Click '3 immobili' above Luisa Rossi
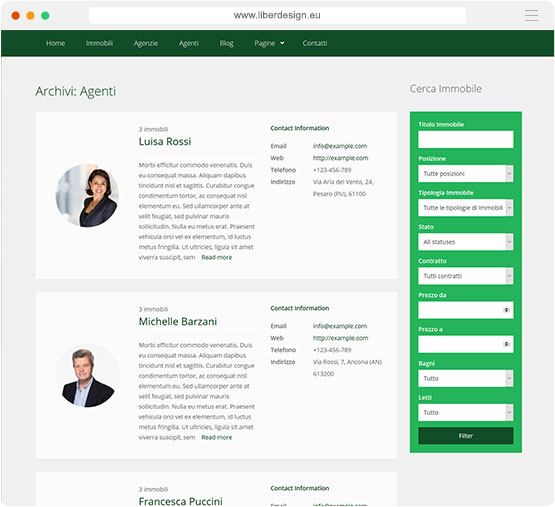The height and width of the screenshot is (507, 555). [x=153, y=129]
